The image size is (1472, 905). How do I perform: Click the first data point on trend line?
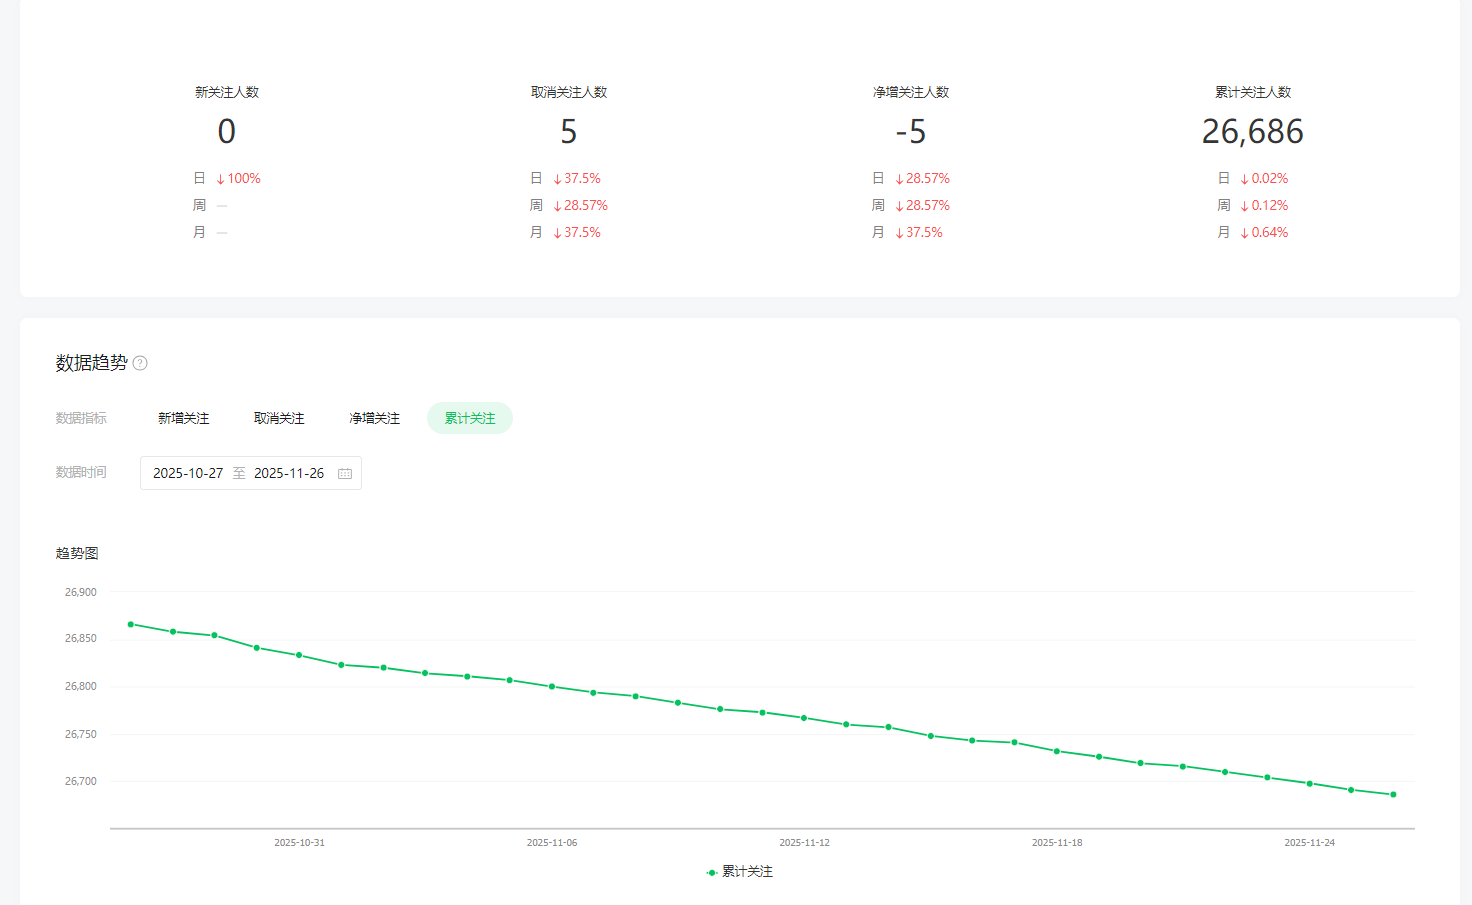click(131, 624)
